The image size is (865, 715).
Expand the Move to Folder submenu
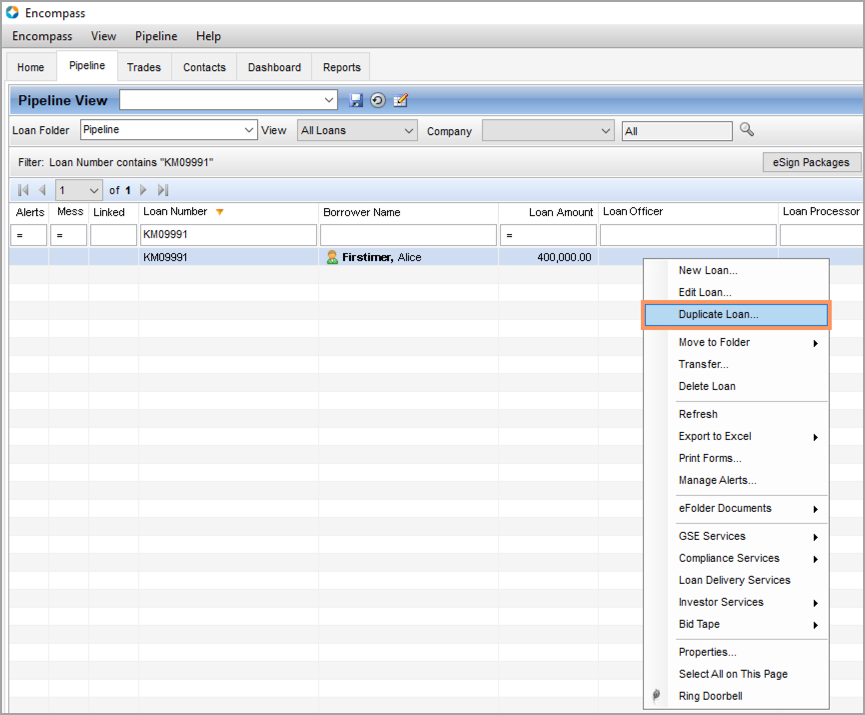pos(815,343)
